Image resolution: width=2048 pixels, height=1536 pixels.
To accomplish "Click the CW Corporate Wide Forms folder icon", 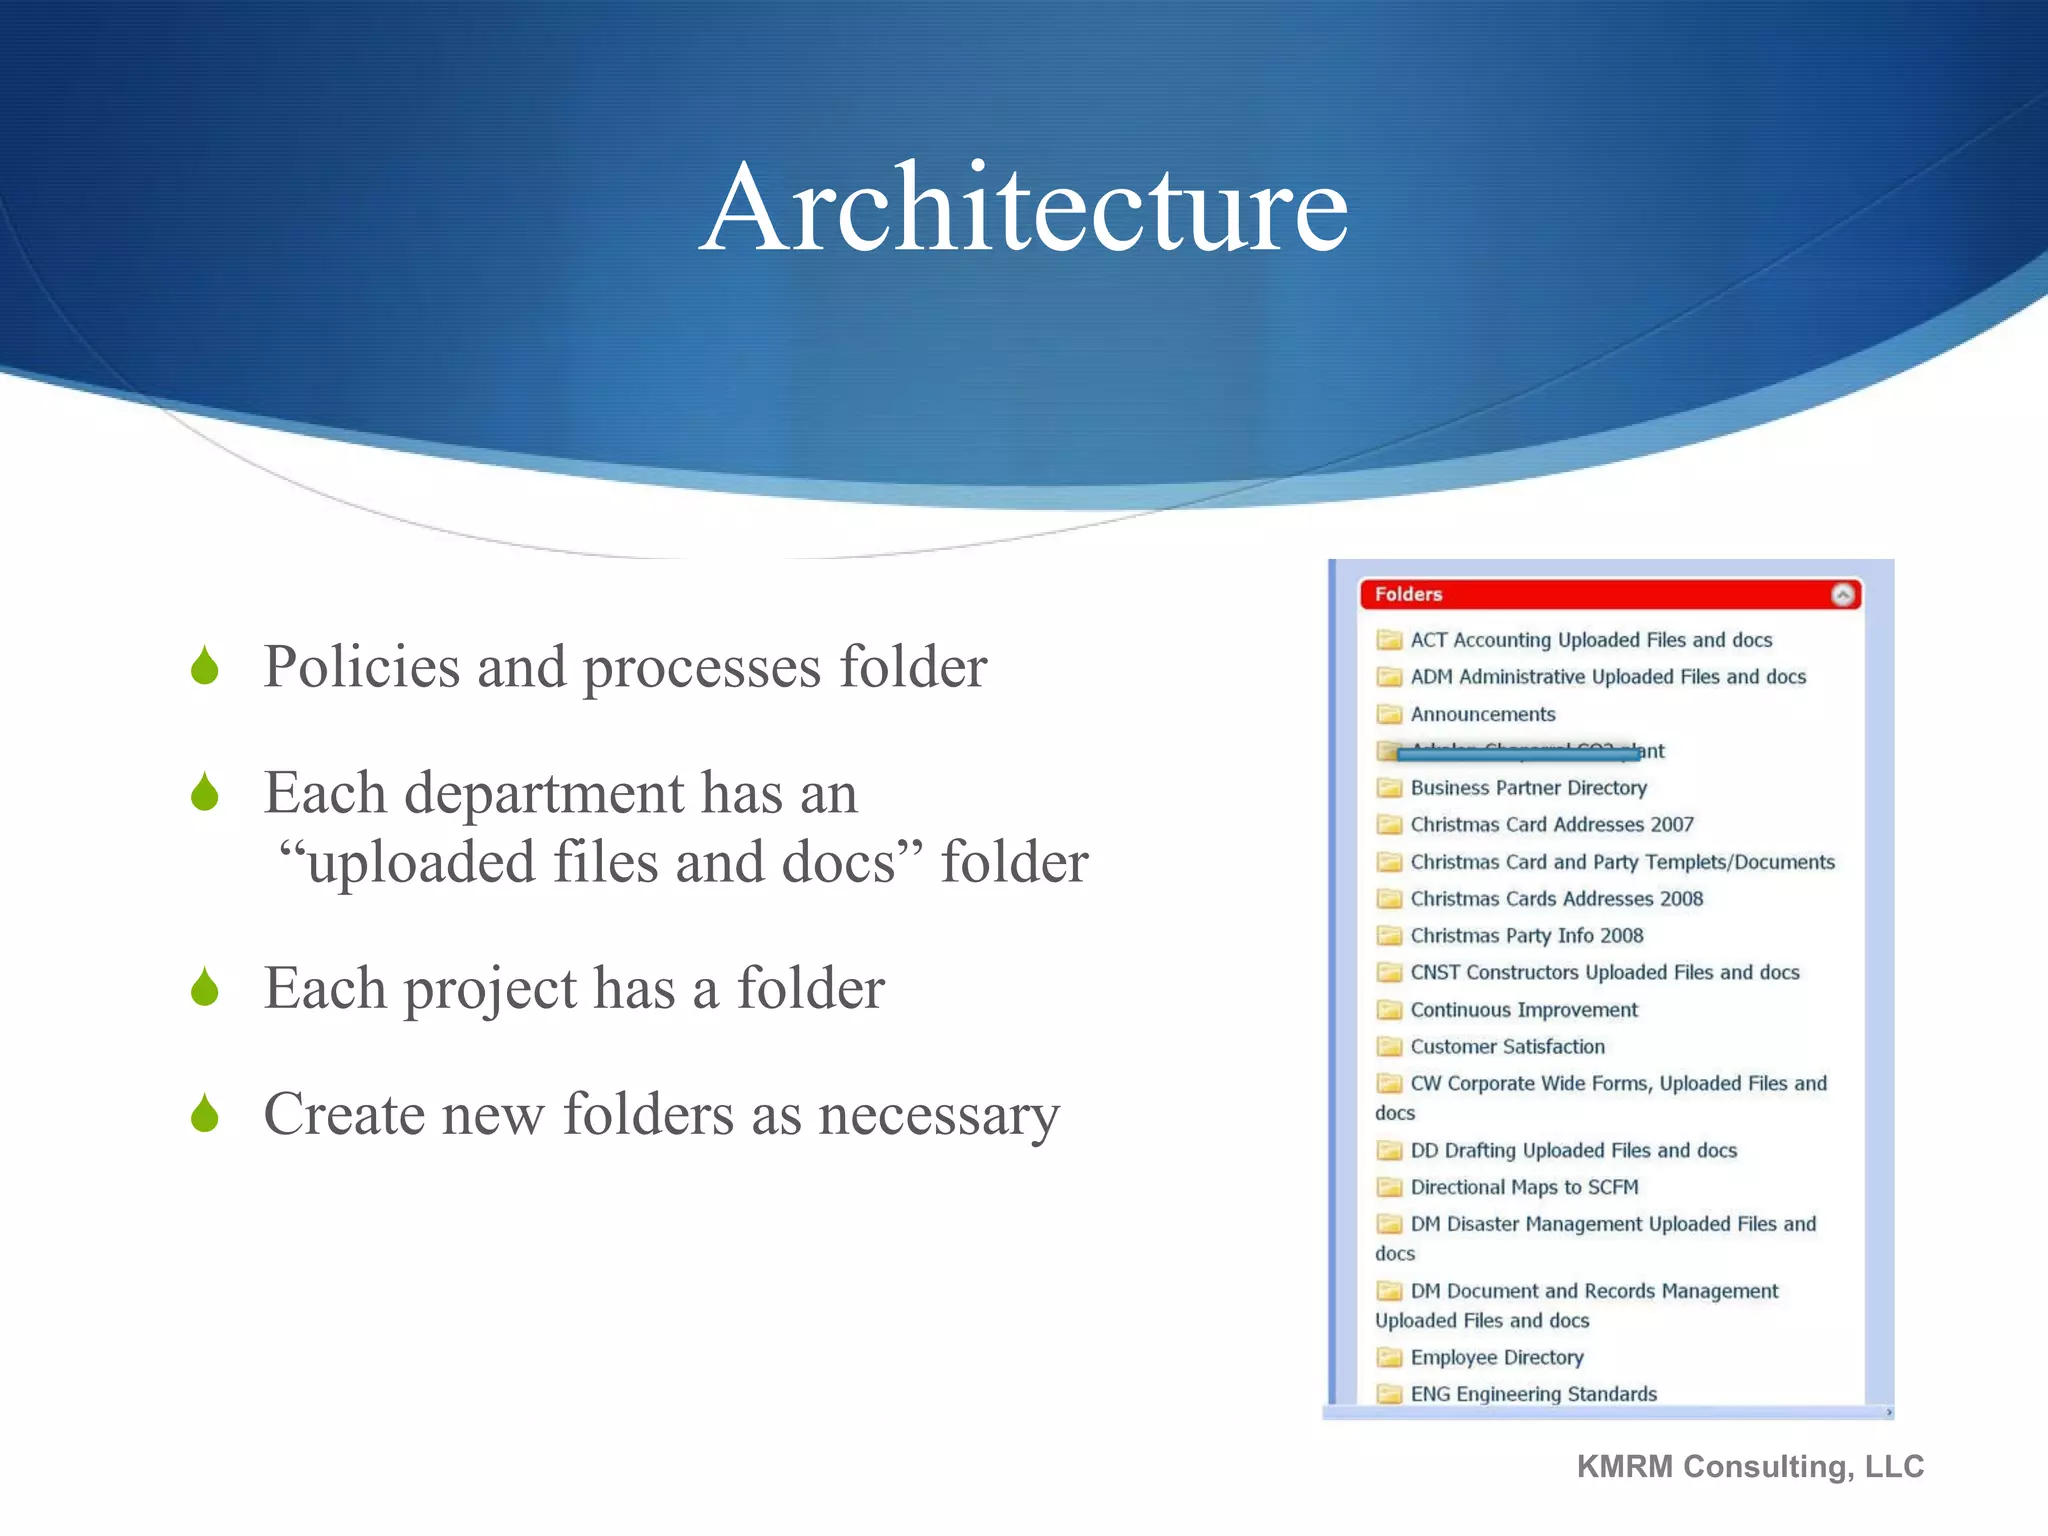I will point(1389,1083).
